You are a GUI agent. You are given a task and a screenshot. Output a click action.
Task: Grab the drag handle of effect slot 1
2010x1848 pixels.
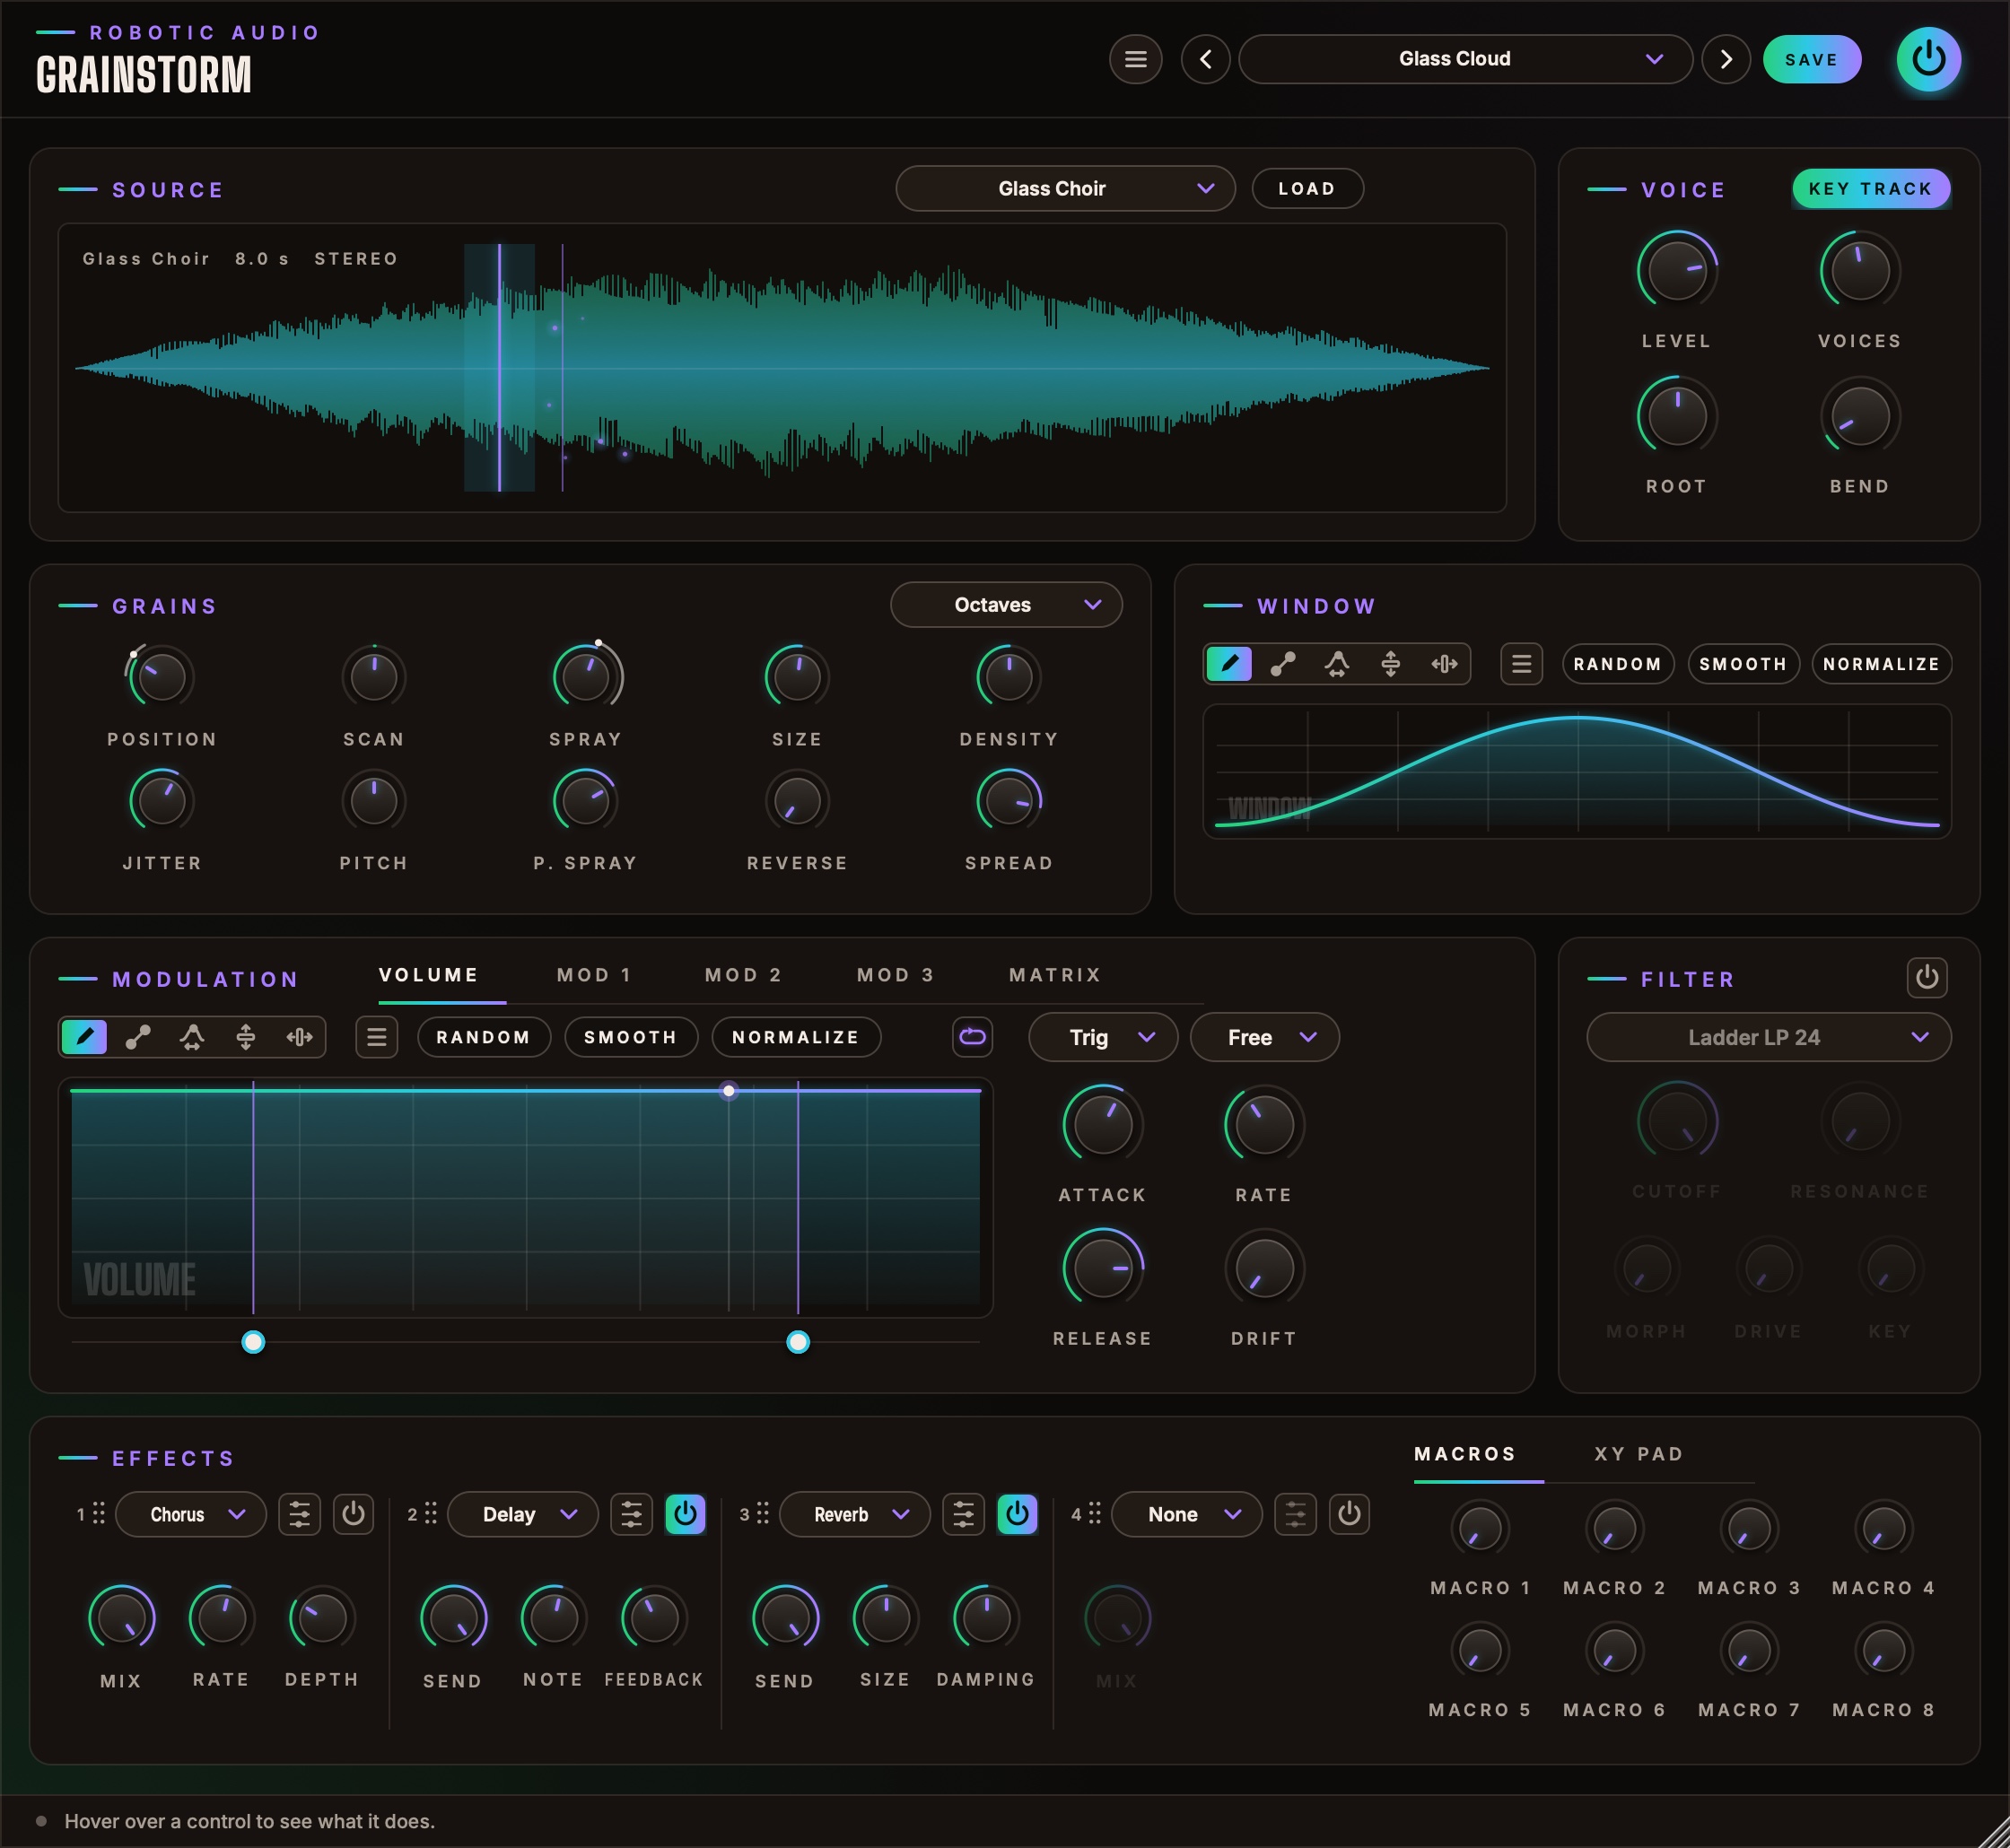99,1513
